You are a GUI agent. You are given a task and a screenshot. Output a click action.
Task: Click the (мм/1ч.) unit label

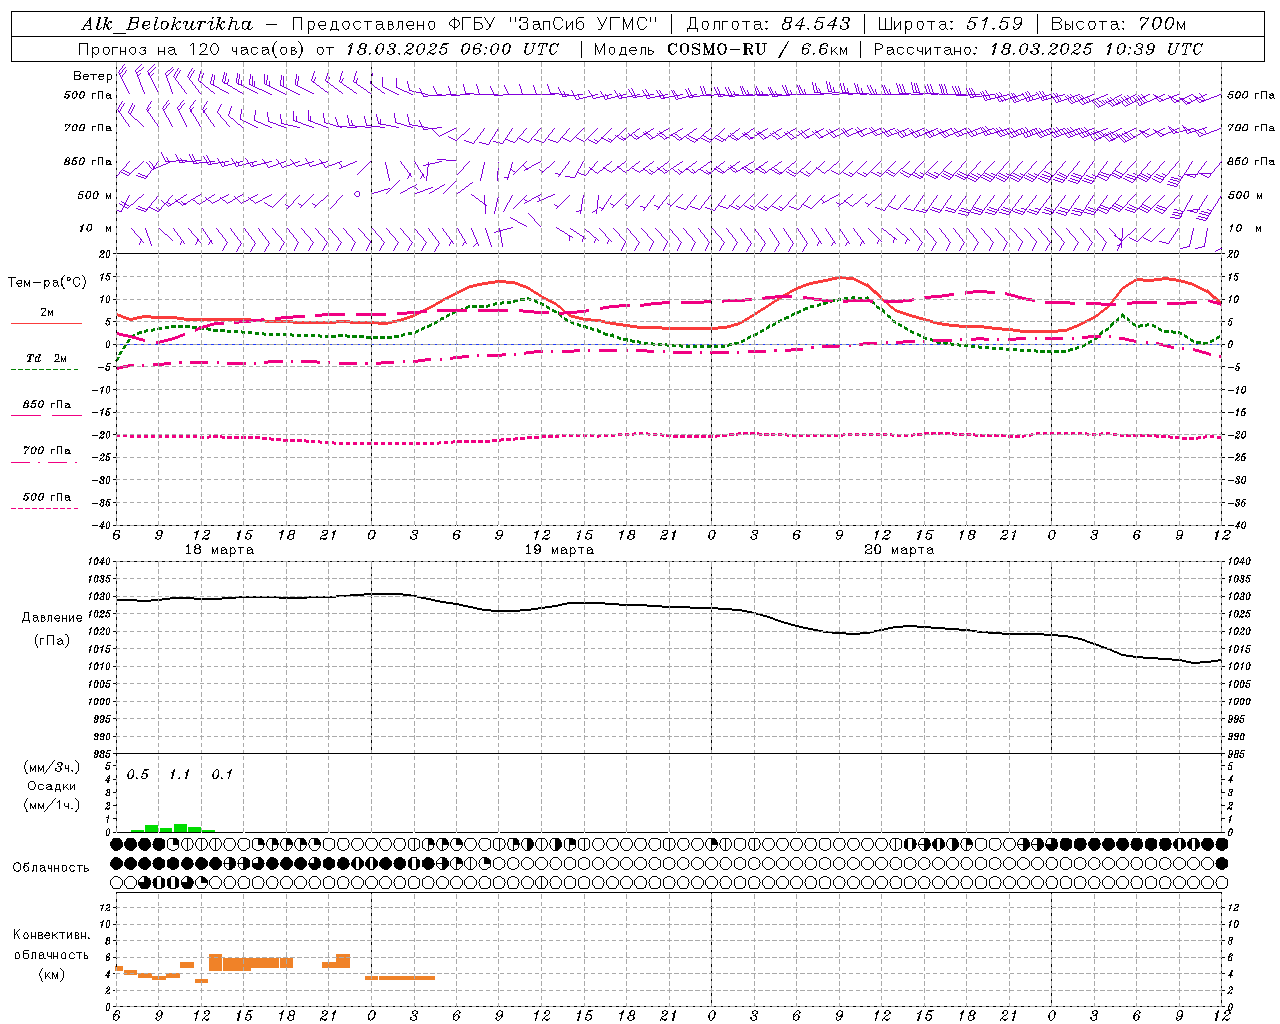pyautogui.click(x=52, y=805)
